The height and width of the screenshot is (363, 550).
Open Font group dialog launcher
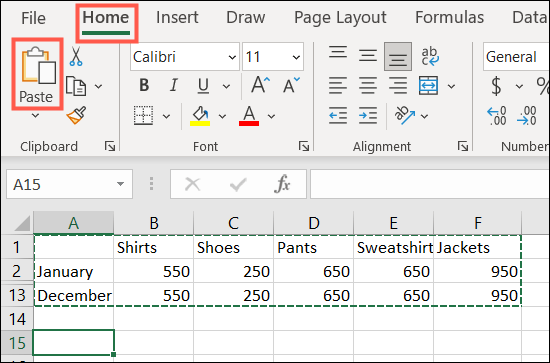pyautogui.click(x=304, y=146)
